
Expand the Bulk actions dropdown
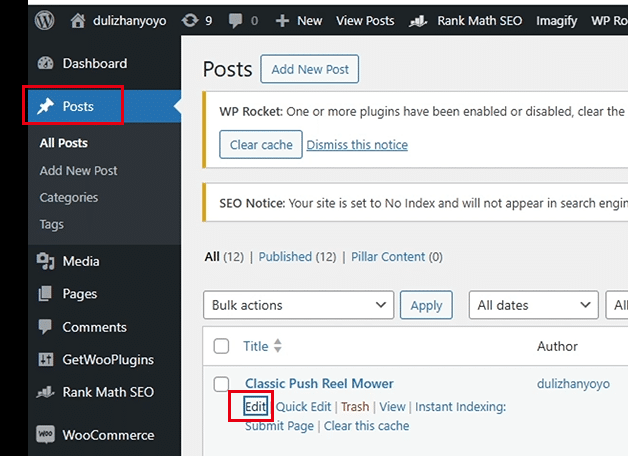(298, 305)
